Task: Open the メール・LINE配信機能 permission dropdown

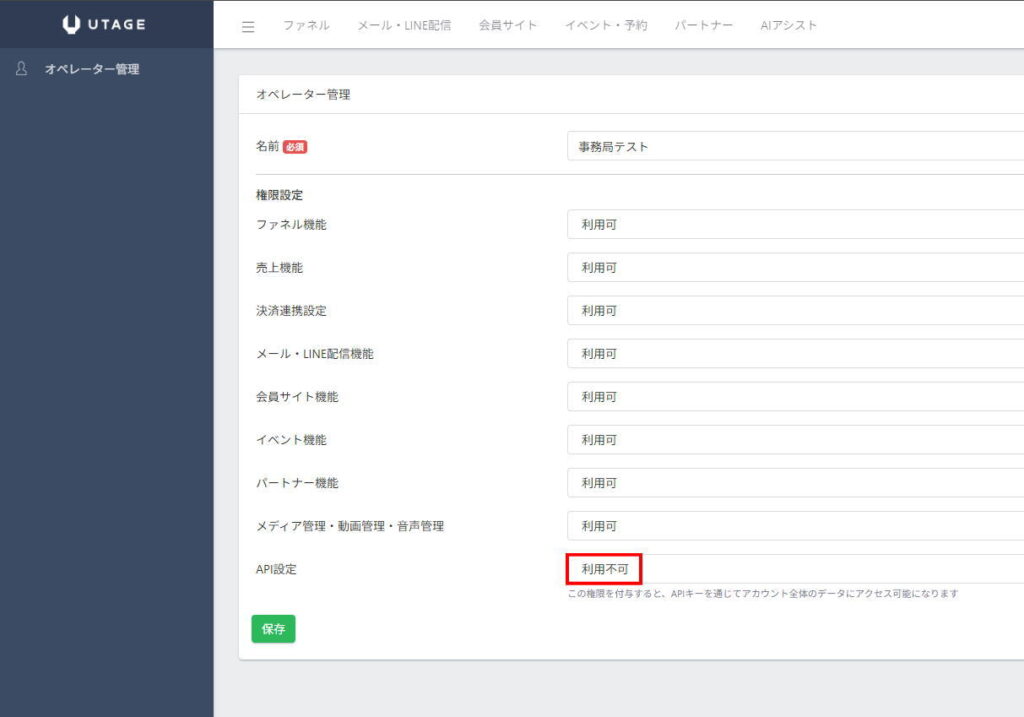Action: point(795,354)
